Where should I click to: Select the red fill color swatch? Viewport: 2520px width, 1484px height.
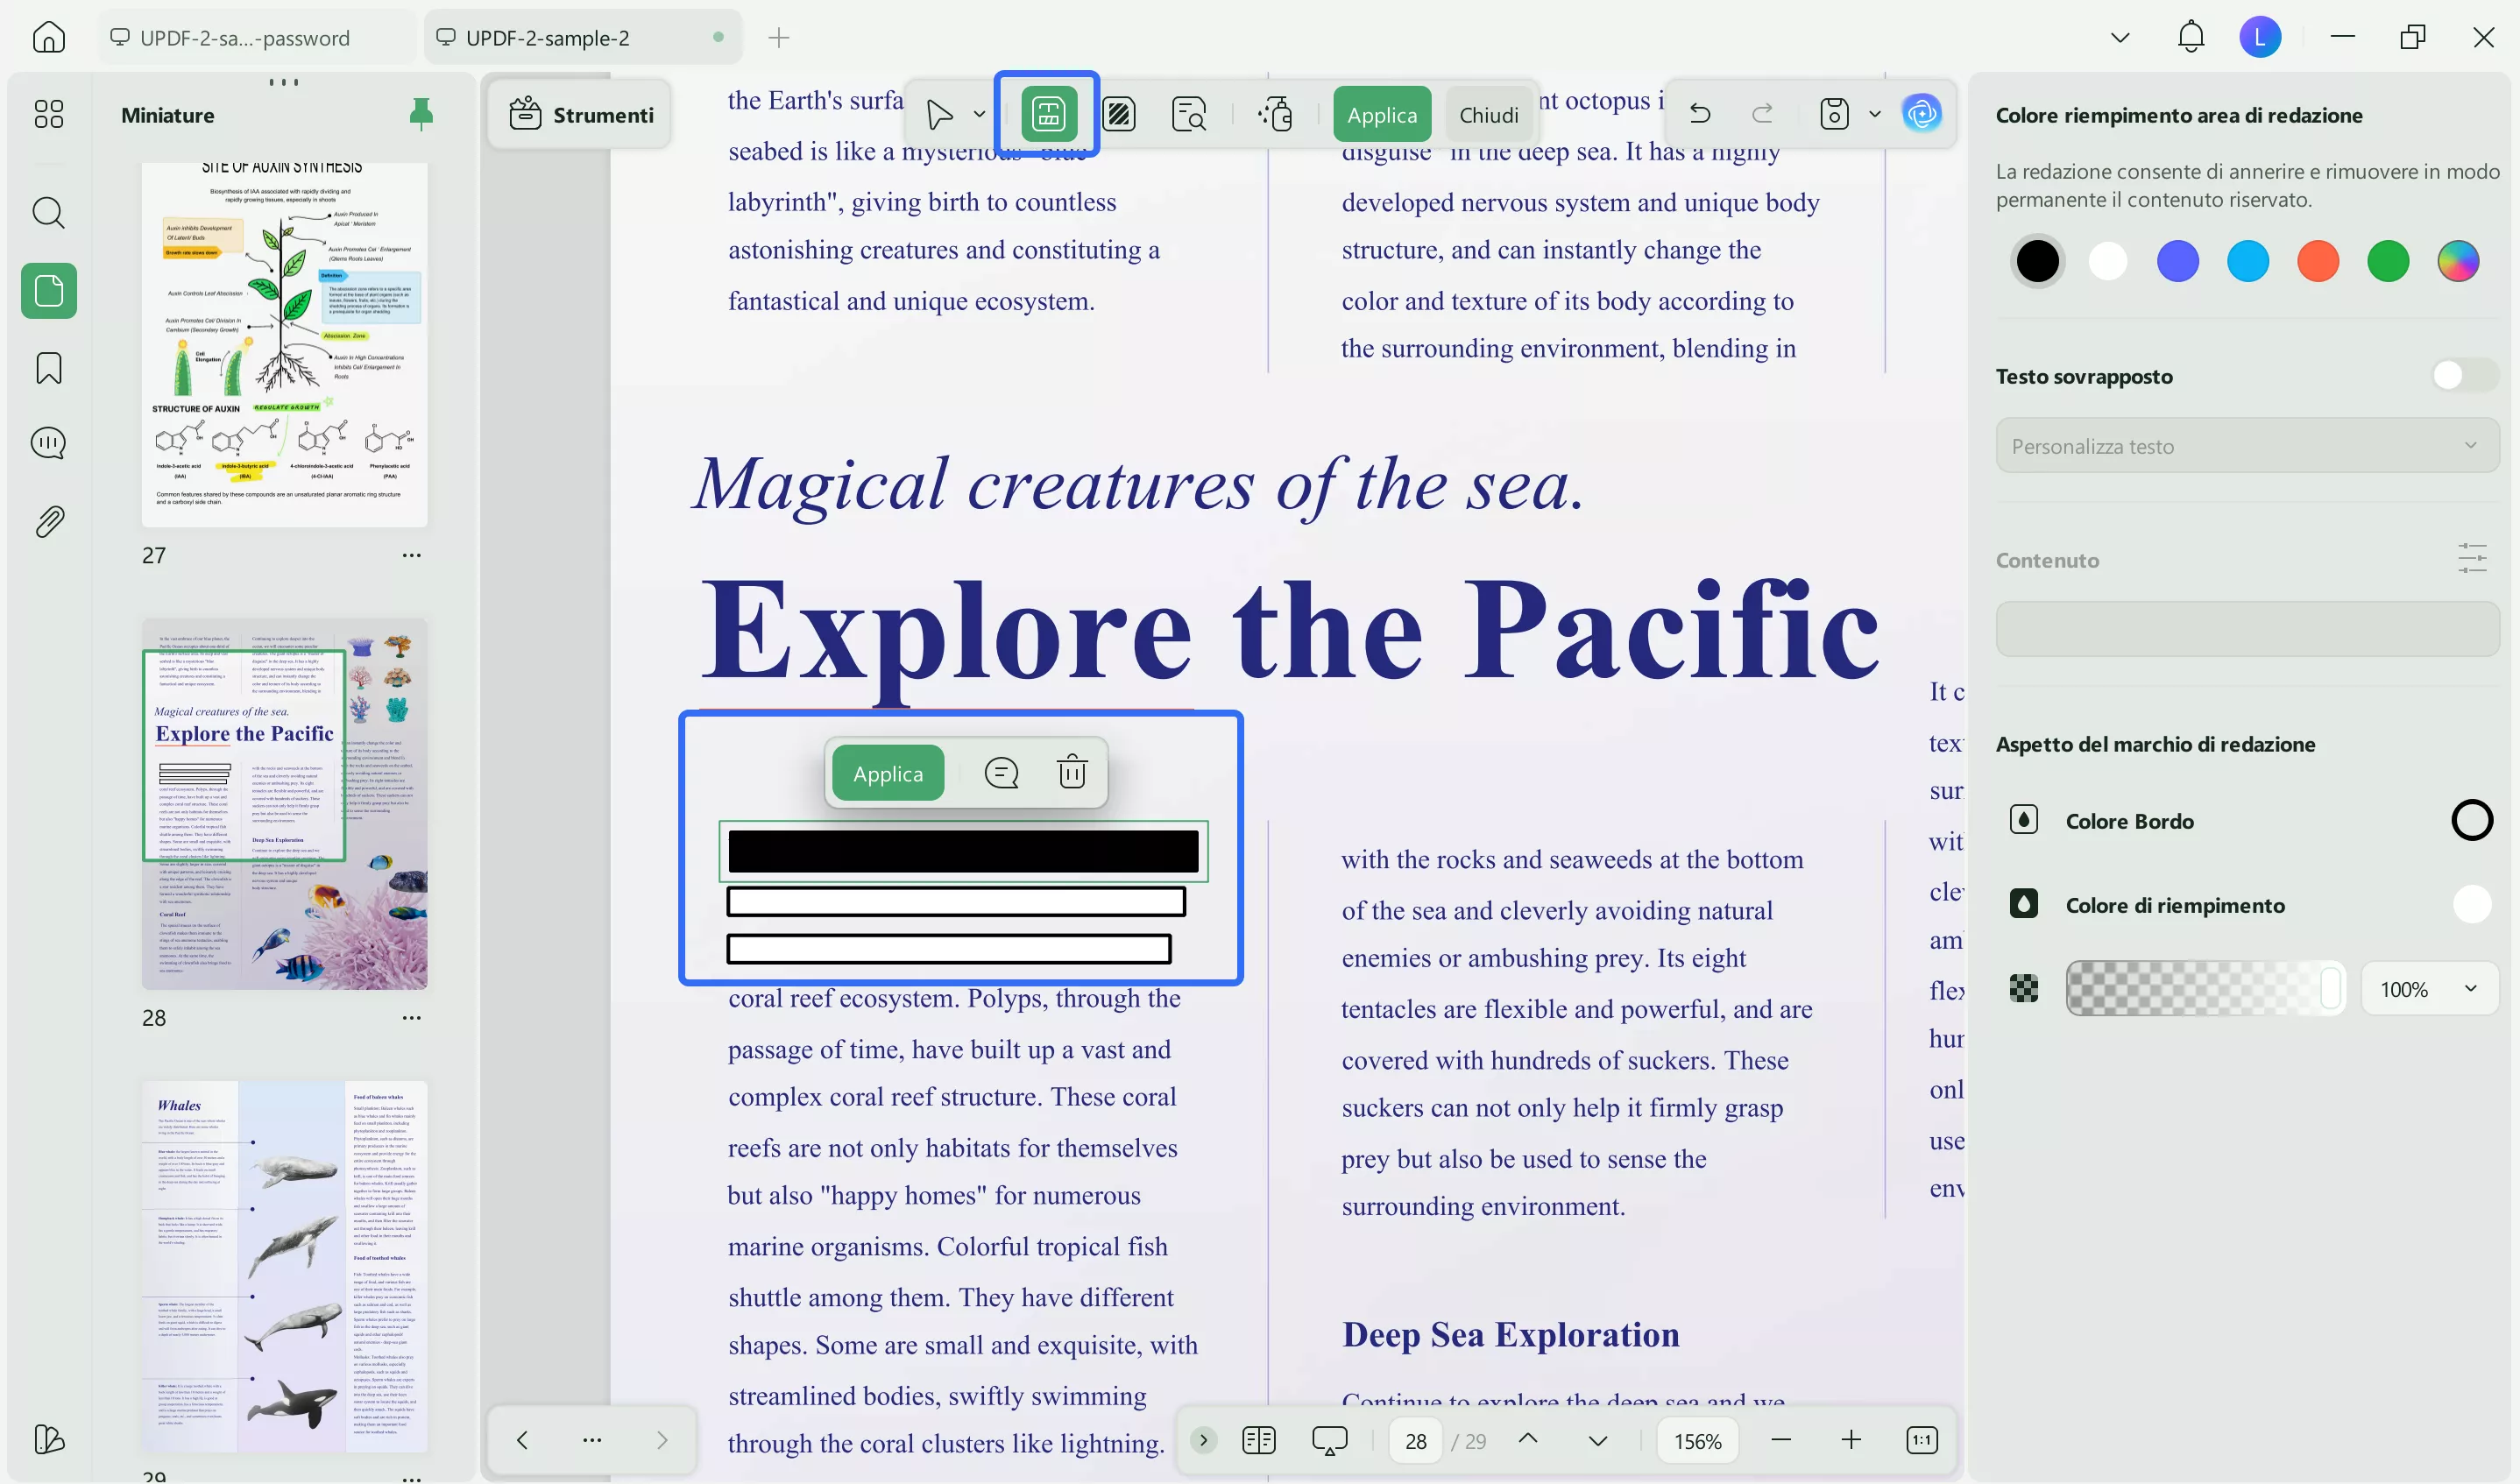pos(2318,262)
